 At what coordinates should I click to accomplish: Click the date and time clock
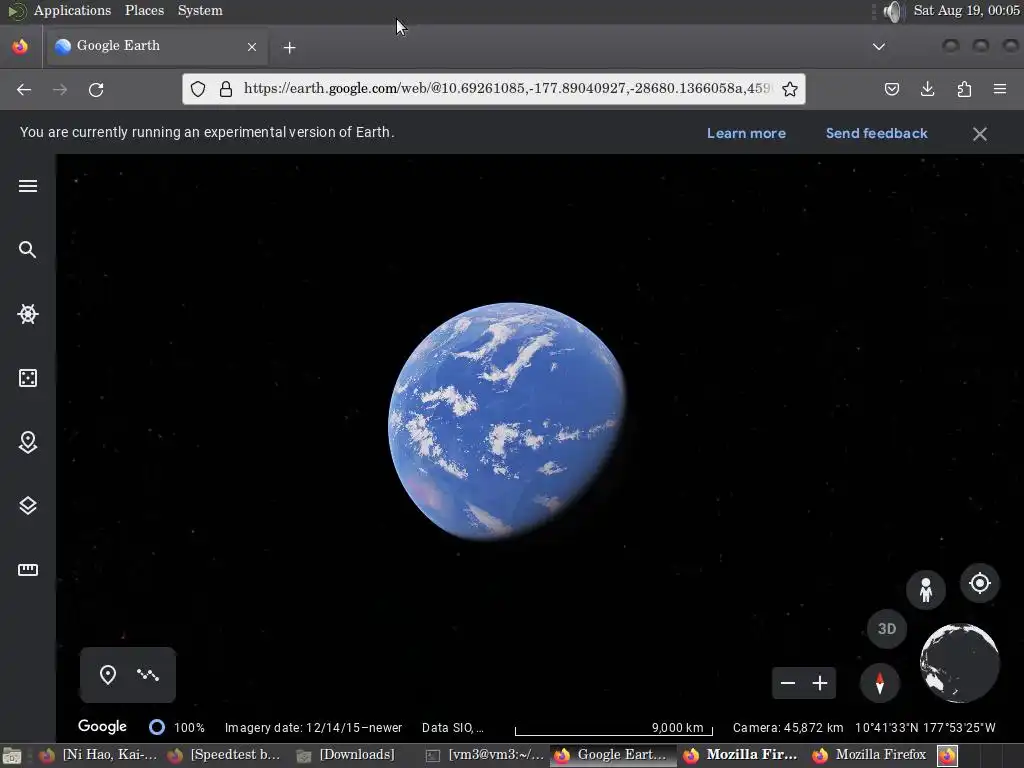click(967, 10)
